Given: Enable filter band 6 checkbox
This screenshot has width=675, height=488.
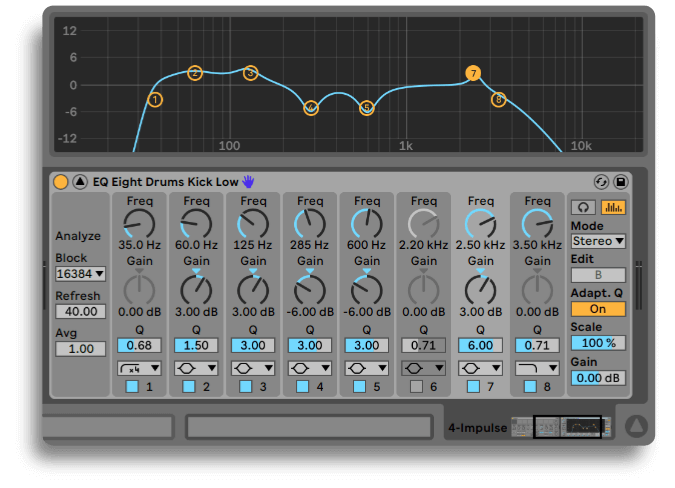Looking at the screenshot, I should point(416,386).
